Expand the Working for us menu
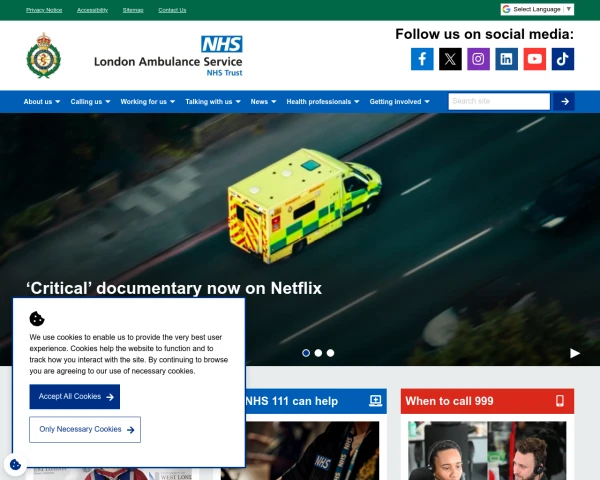The image size is (600, 480). (148, 102)
